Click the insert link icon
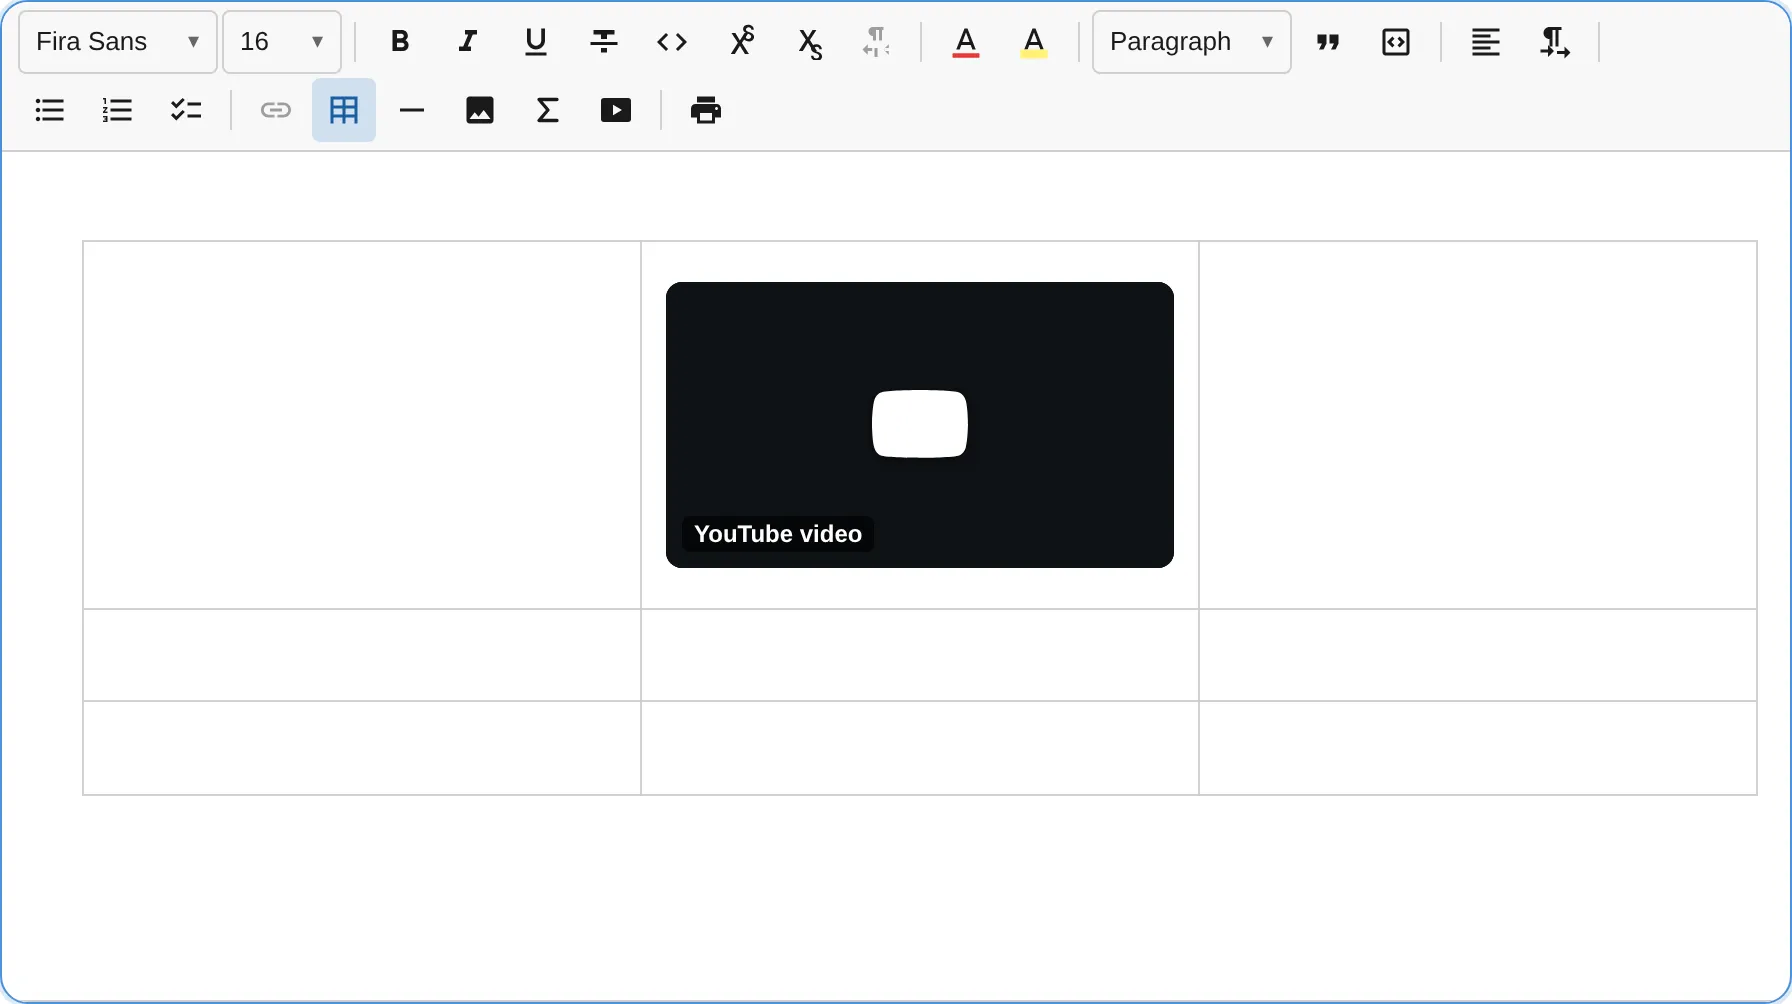 pos(276,110)
